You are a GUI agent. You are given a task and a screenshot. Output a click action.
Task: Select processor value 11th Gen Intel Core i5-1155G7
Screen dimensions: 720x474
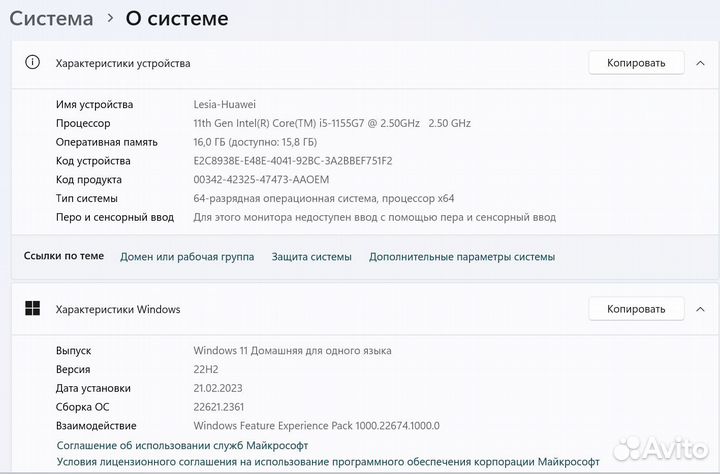point(332,123)
